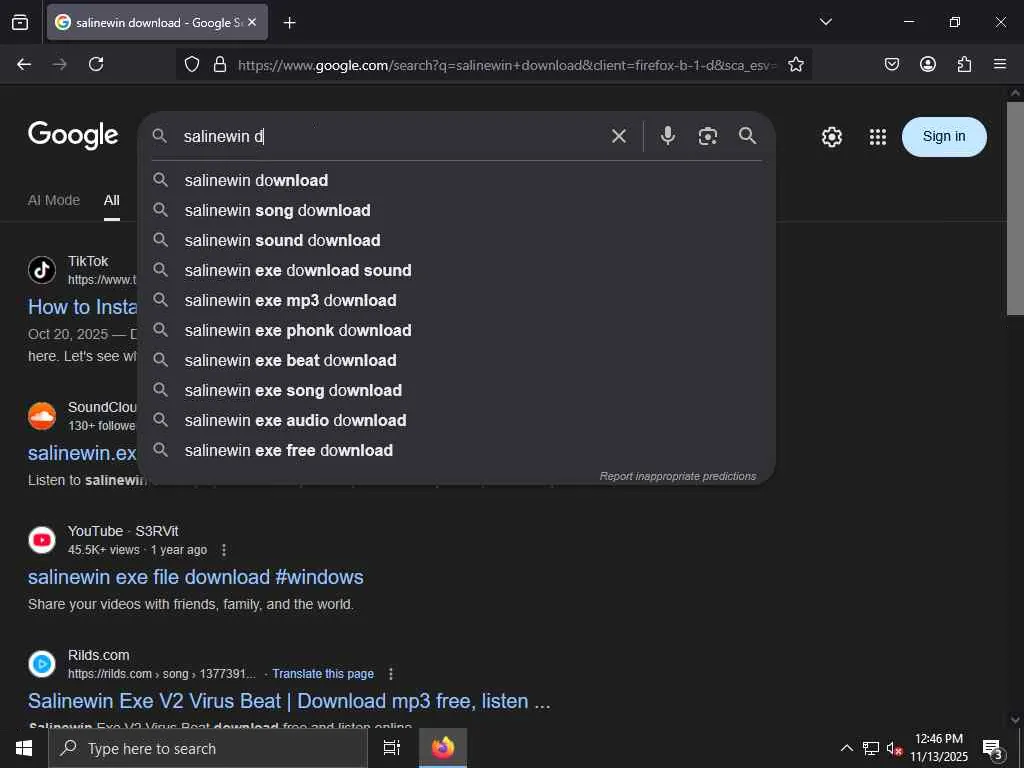Expand the list all tabs chevron
This screenshot has height=768, width=1024.
pyautogui.click(x=825, y=22)
